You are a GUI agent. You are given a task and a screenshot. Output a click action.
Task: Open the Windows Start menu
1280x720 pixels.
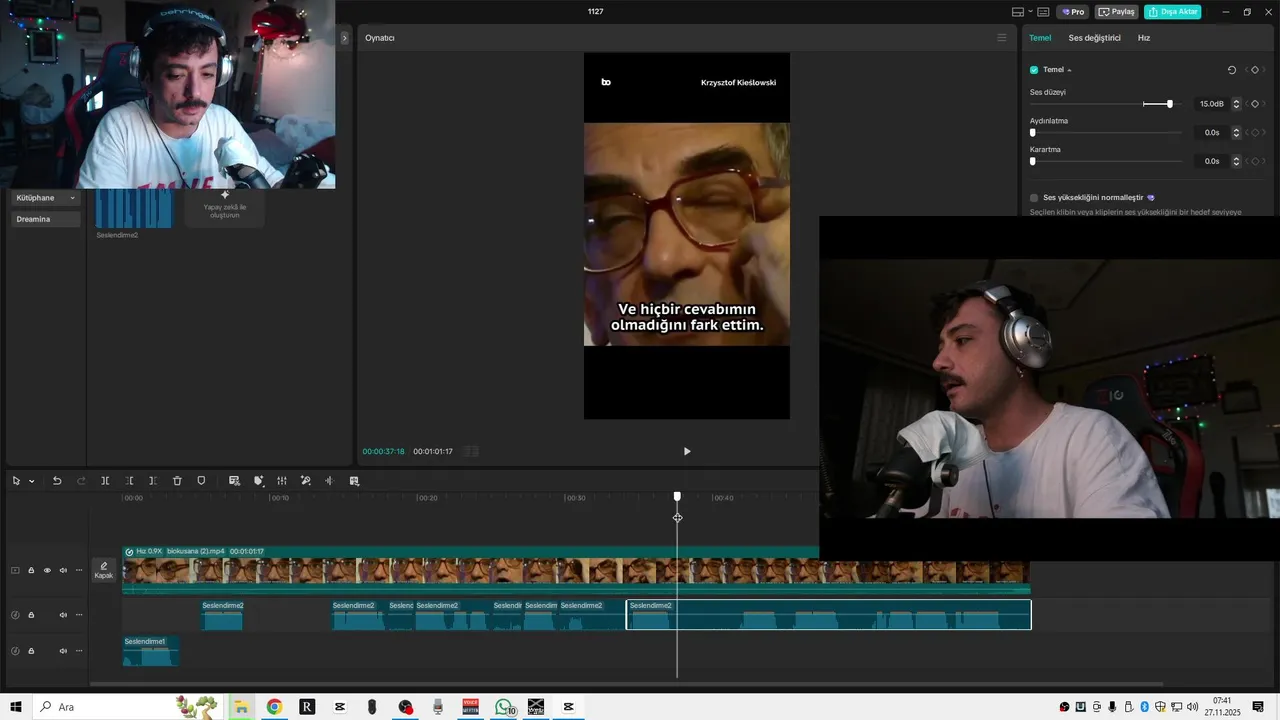pyautogui.click(x=16, y=707)
